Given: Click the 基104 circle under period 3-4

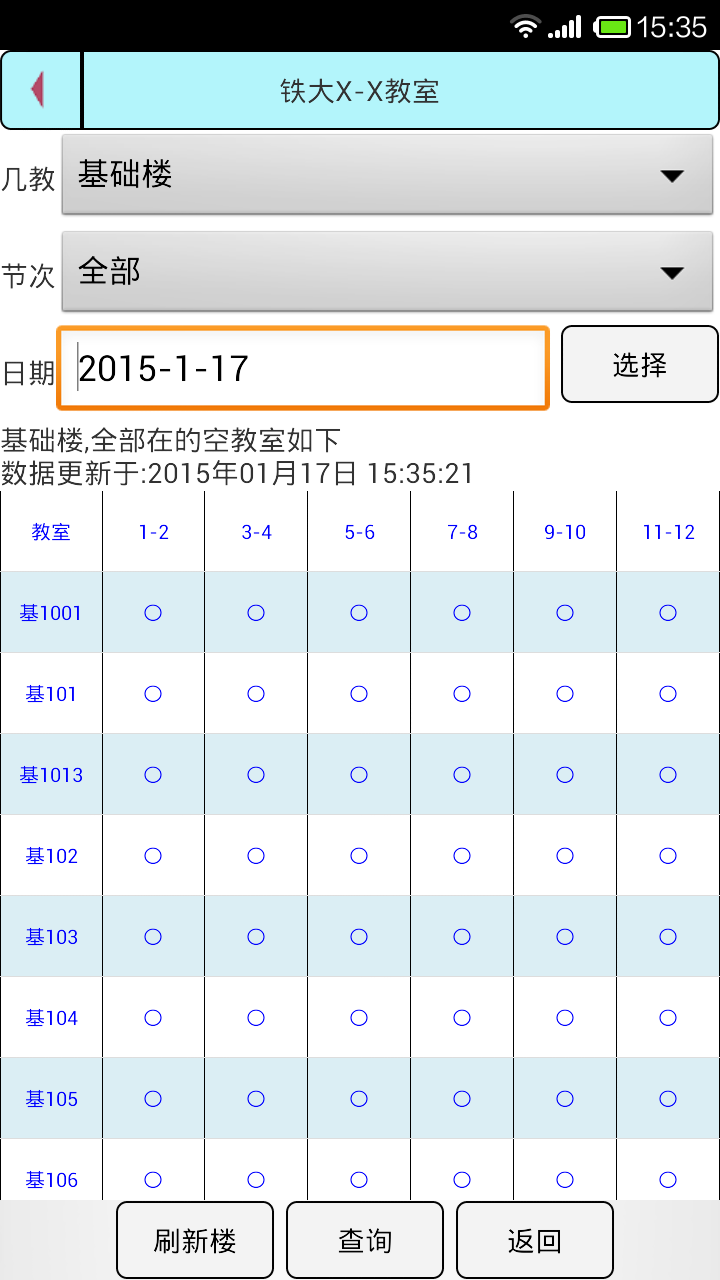Looking at the screenshot, I should tap(256, 1018).
